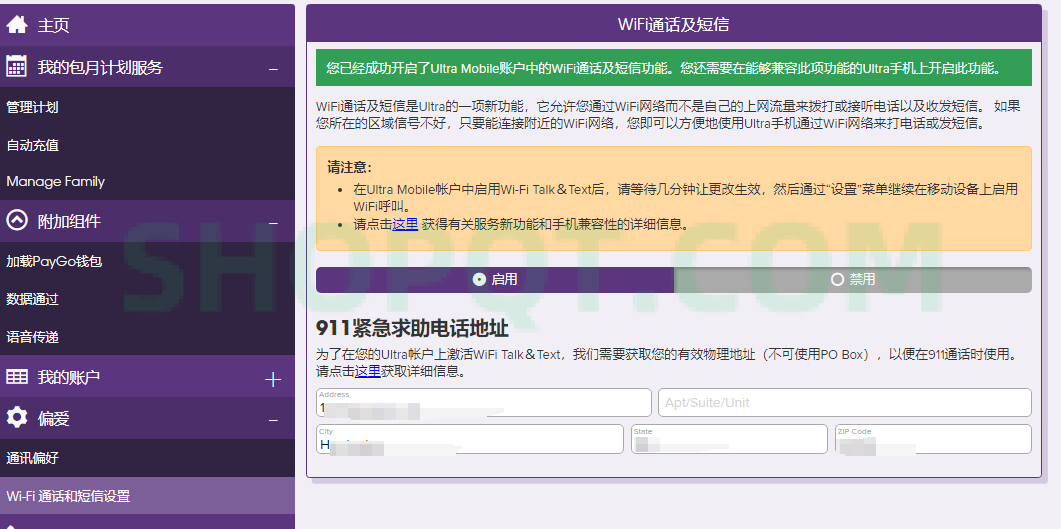Screen dimensions: 1061x529
Task: Click the 这里 link under 911紧急求助电话地址
Action: pos(367,371)
